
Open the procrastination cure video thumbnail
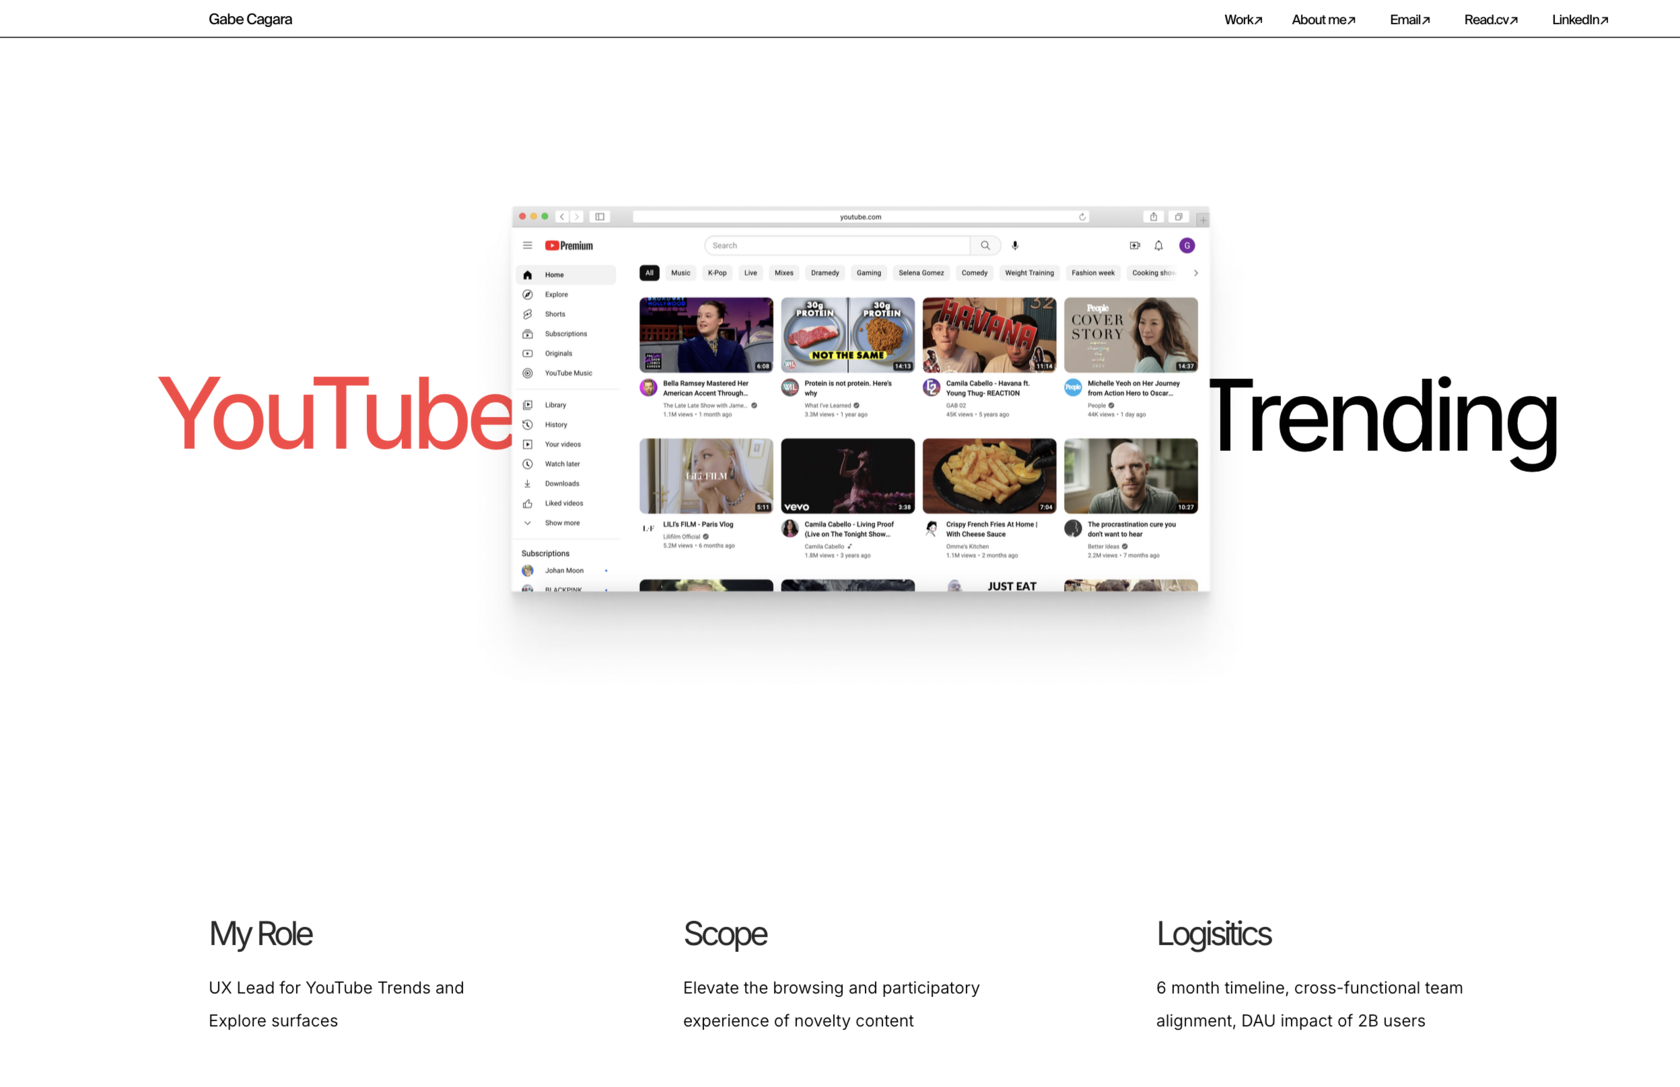[1131, 476]
